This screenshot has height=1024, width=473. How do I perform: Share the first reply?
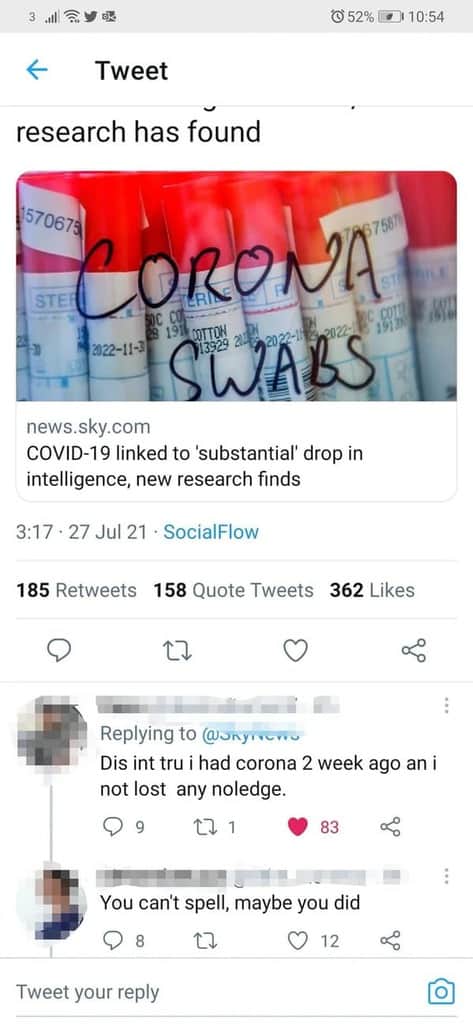(389, 827)
